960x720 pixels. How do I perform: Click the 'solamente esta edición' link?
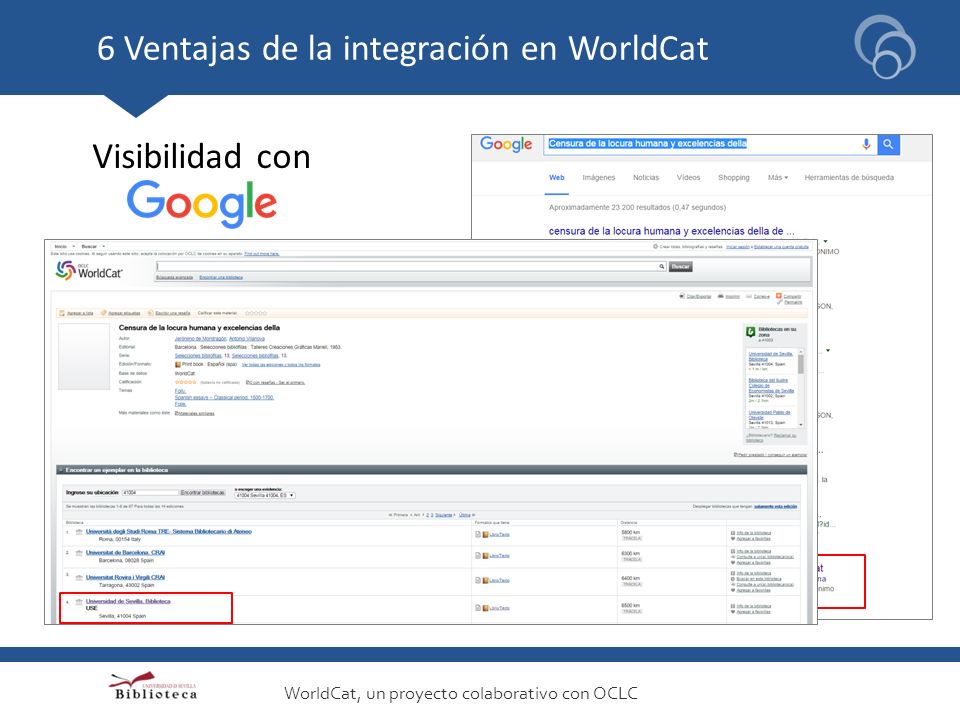coord(776,506)
